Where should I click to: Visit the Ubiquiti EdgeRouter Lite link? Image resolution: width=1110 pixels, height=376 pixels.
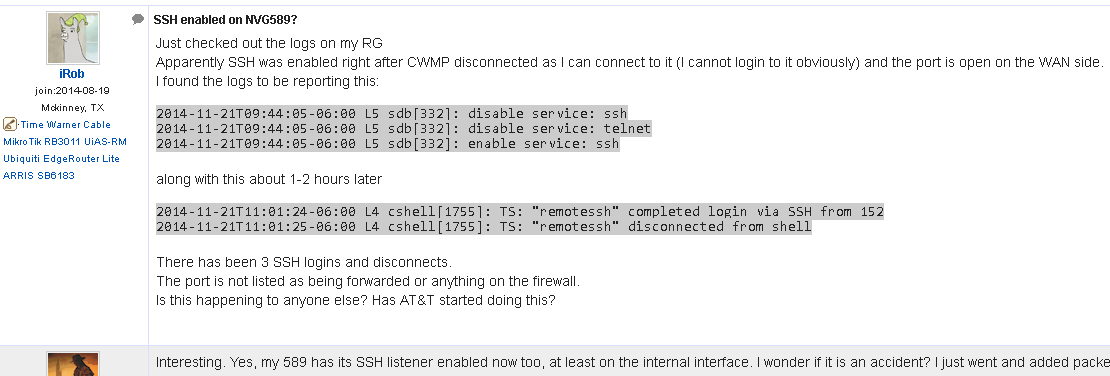point(62,159)
